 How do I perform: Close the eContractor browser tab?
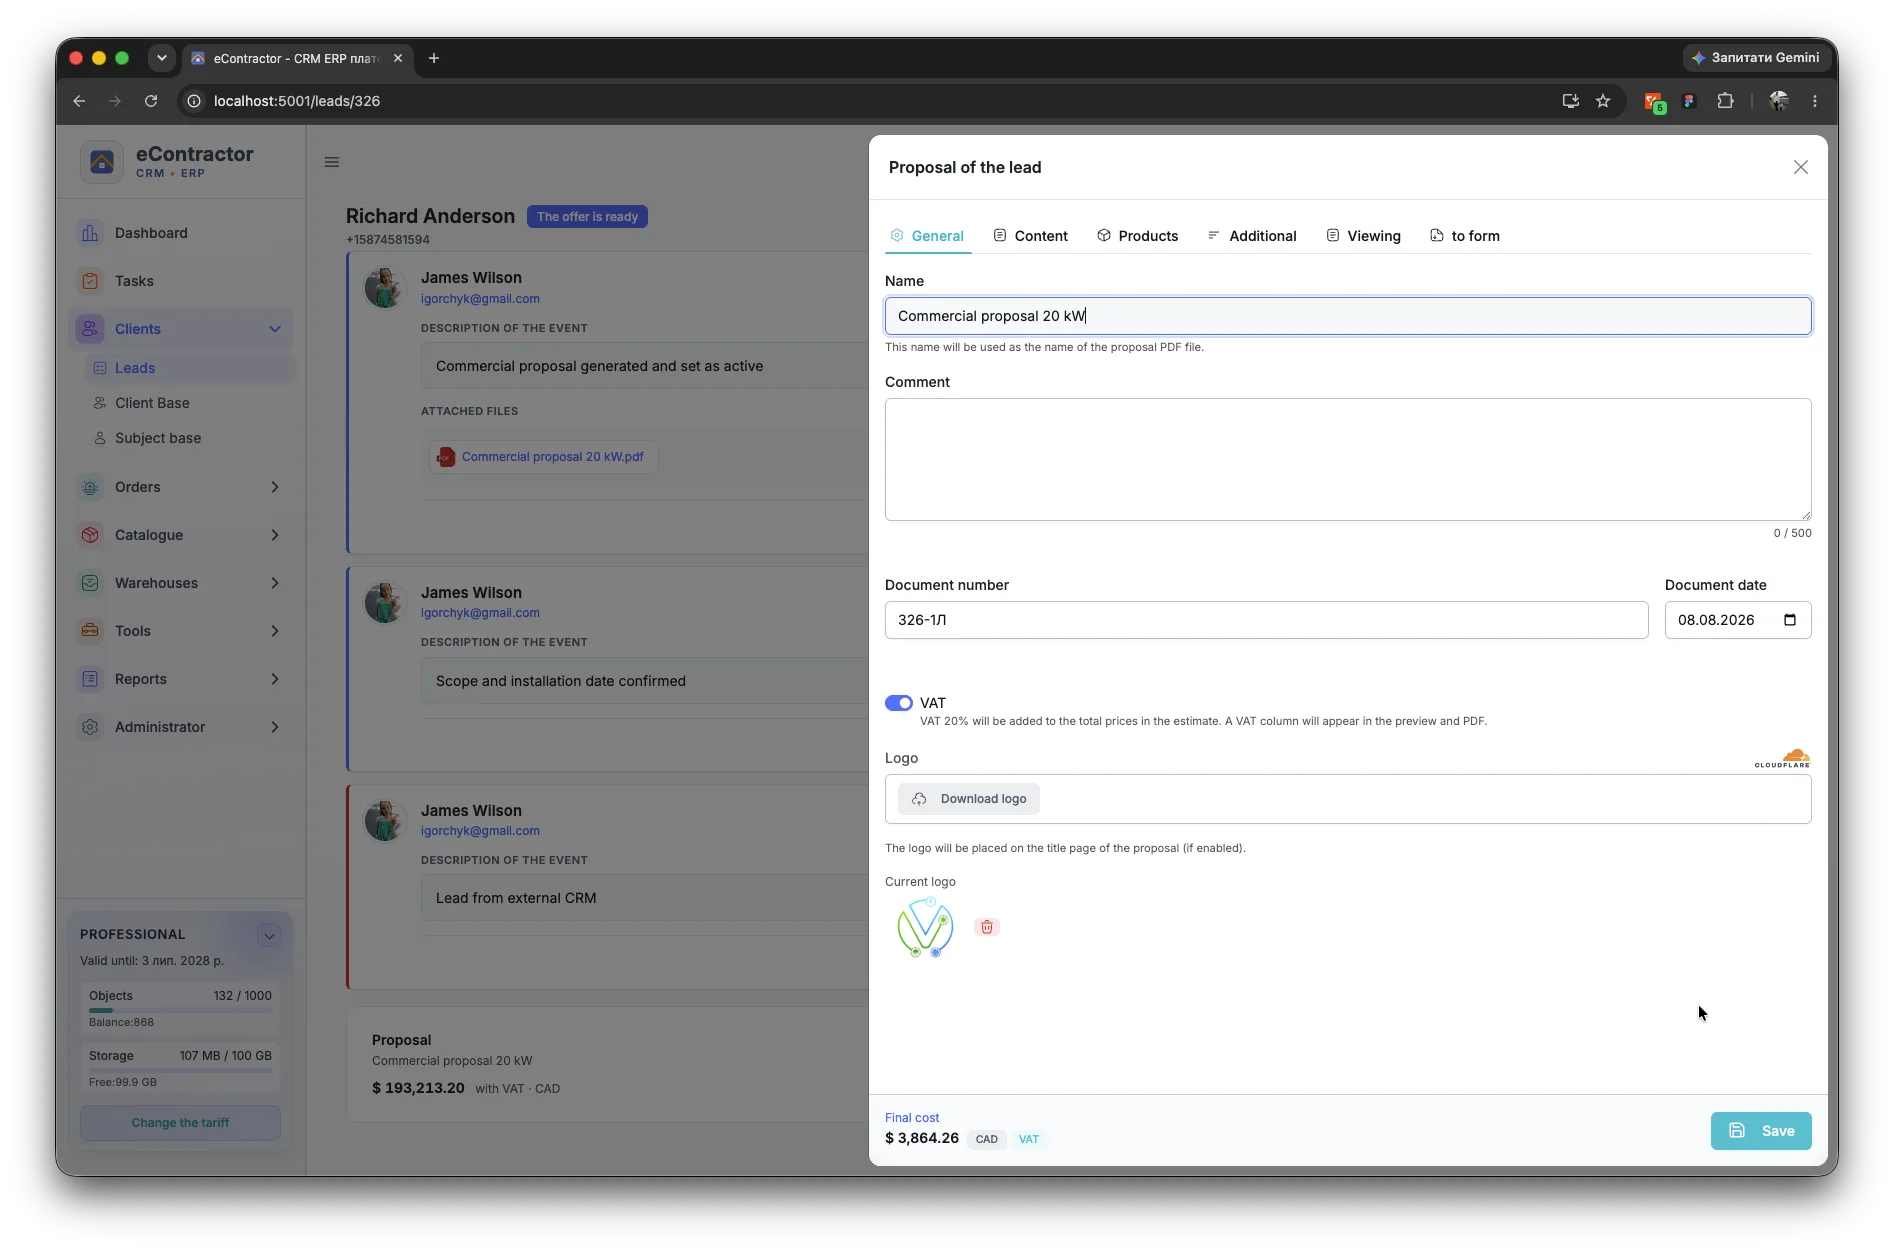[398, 58]
